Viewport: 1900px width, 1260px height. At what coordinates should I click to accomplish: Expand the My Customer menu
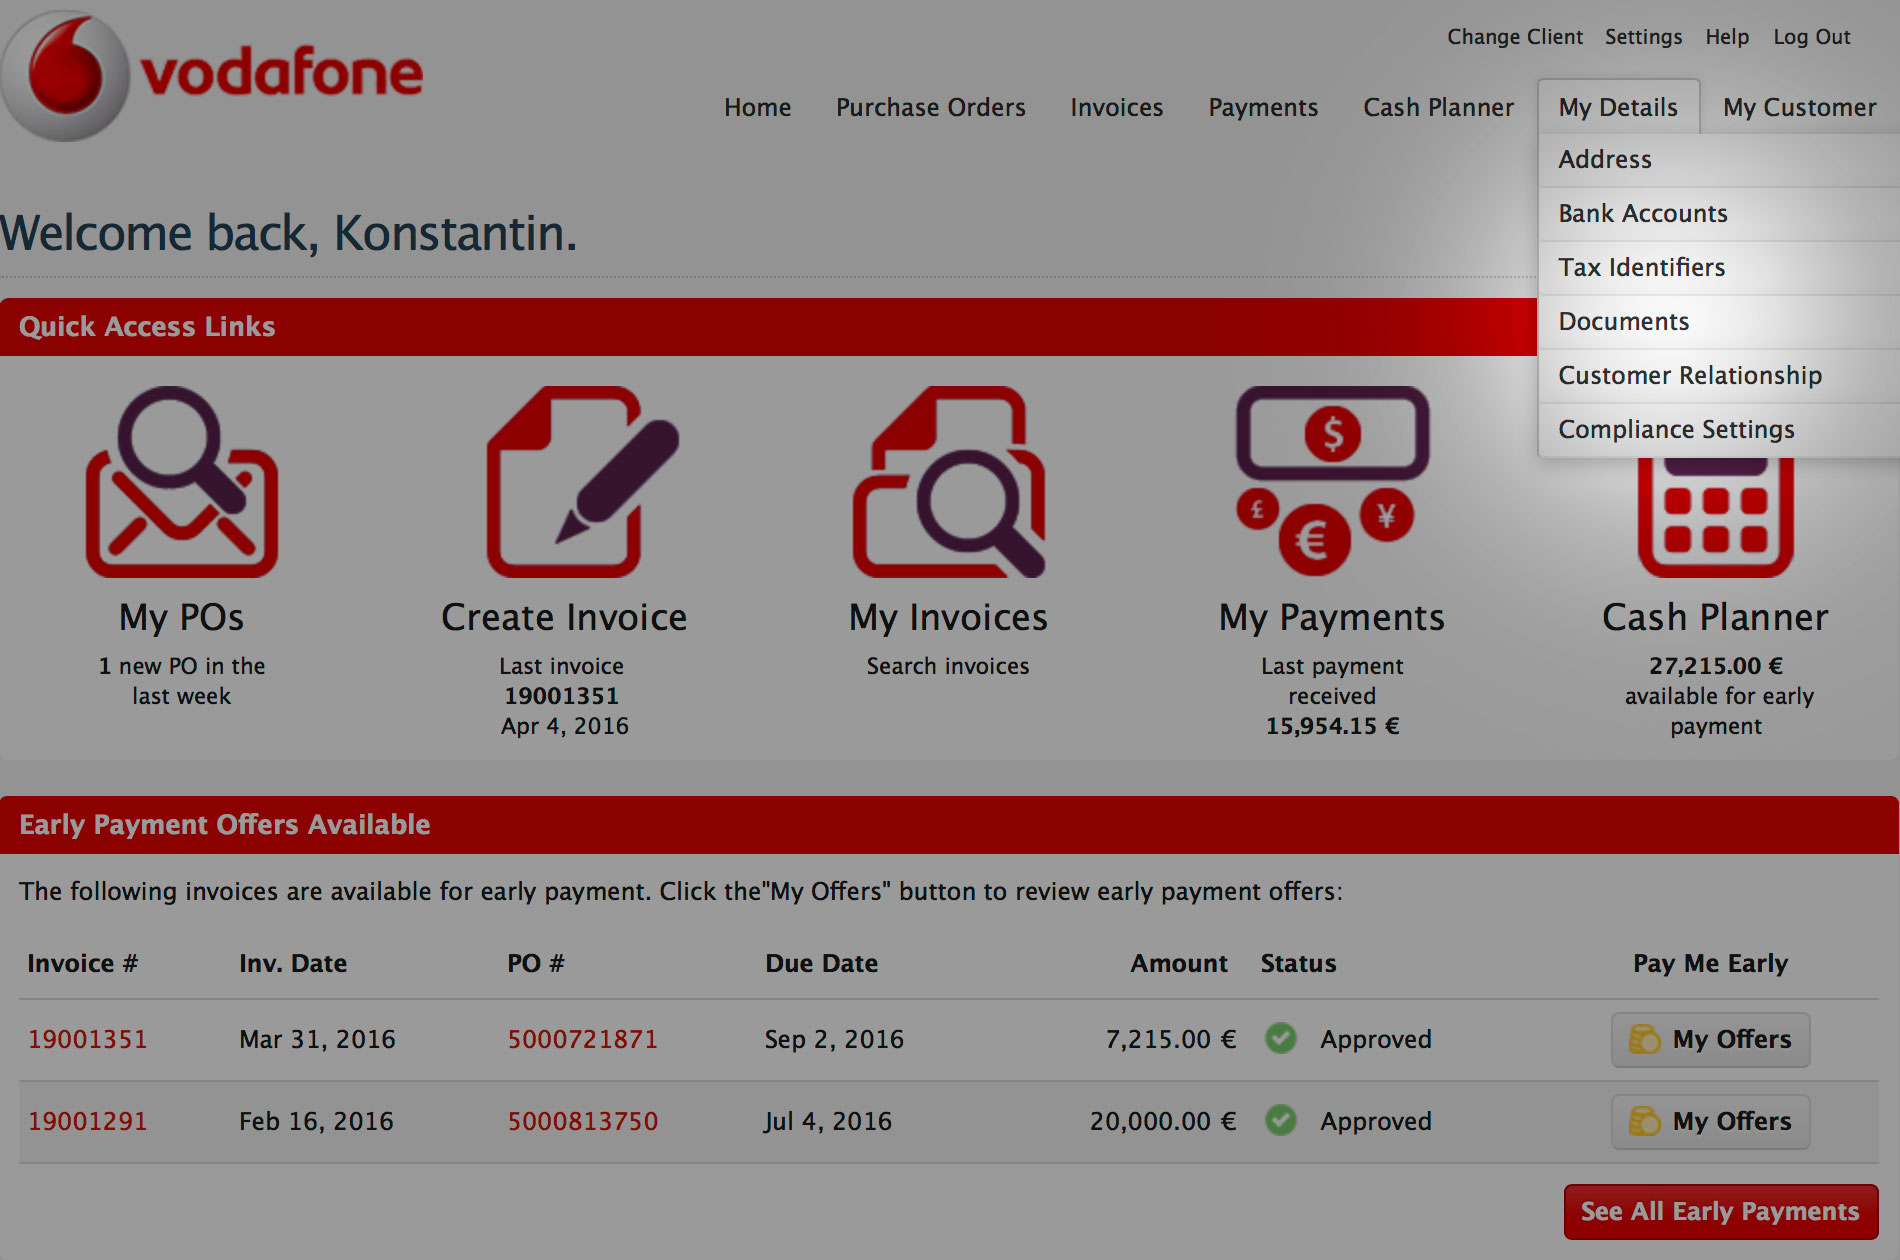coord(1799,107)
